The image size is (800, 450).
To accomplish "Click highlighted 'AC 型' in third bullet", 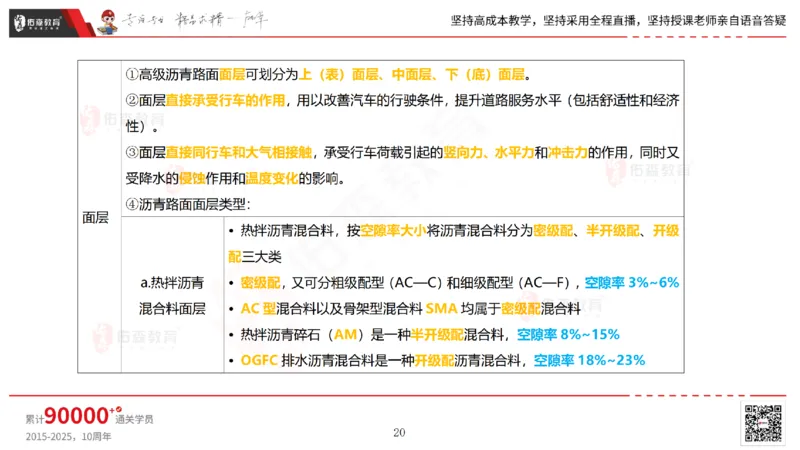I will click(x=258, y=309).
